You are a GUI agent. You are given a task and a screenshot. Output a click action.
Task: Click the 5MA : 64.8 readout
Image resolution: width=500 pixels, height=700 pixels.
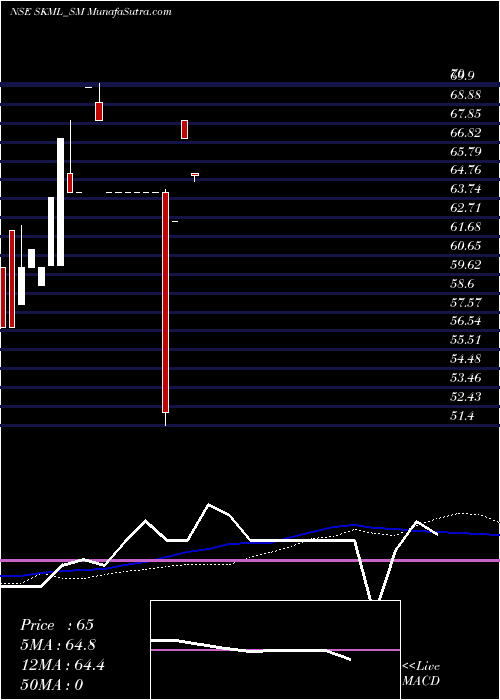58,645
